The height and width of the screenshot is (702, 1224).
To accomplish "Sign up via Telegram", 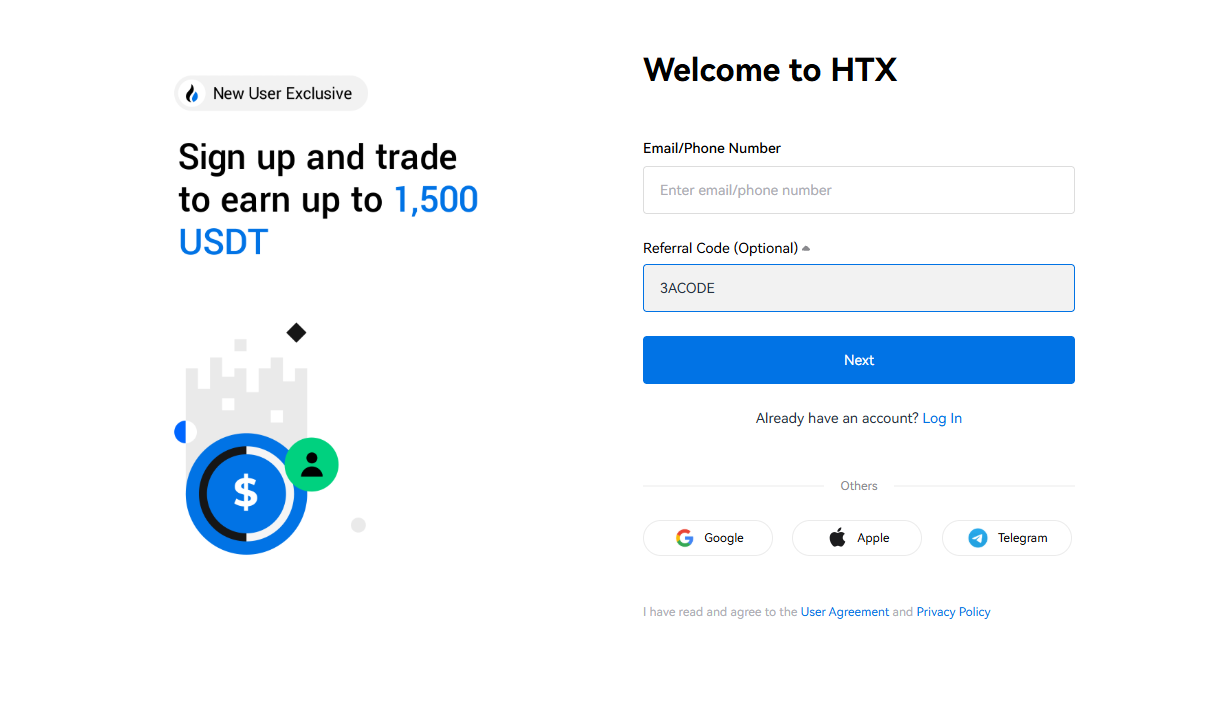I will 1006,537.
